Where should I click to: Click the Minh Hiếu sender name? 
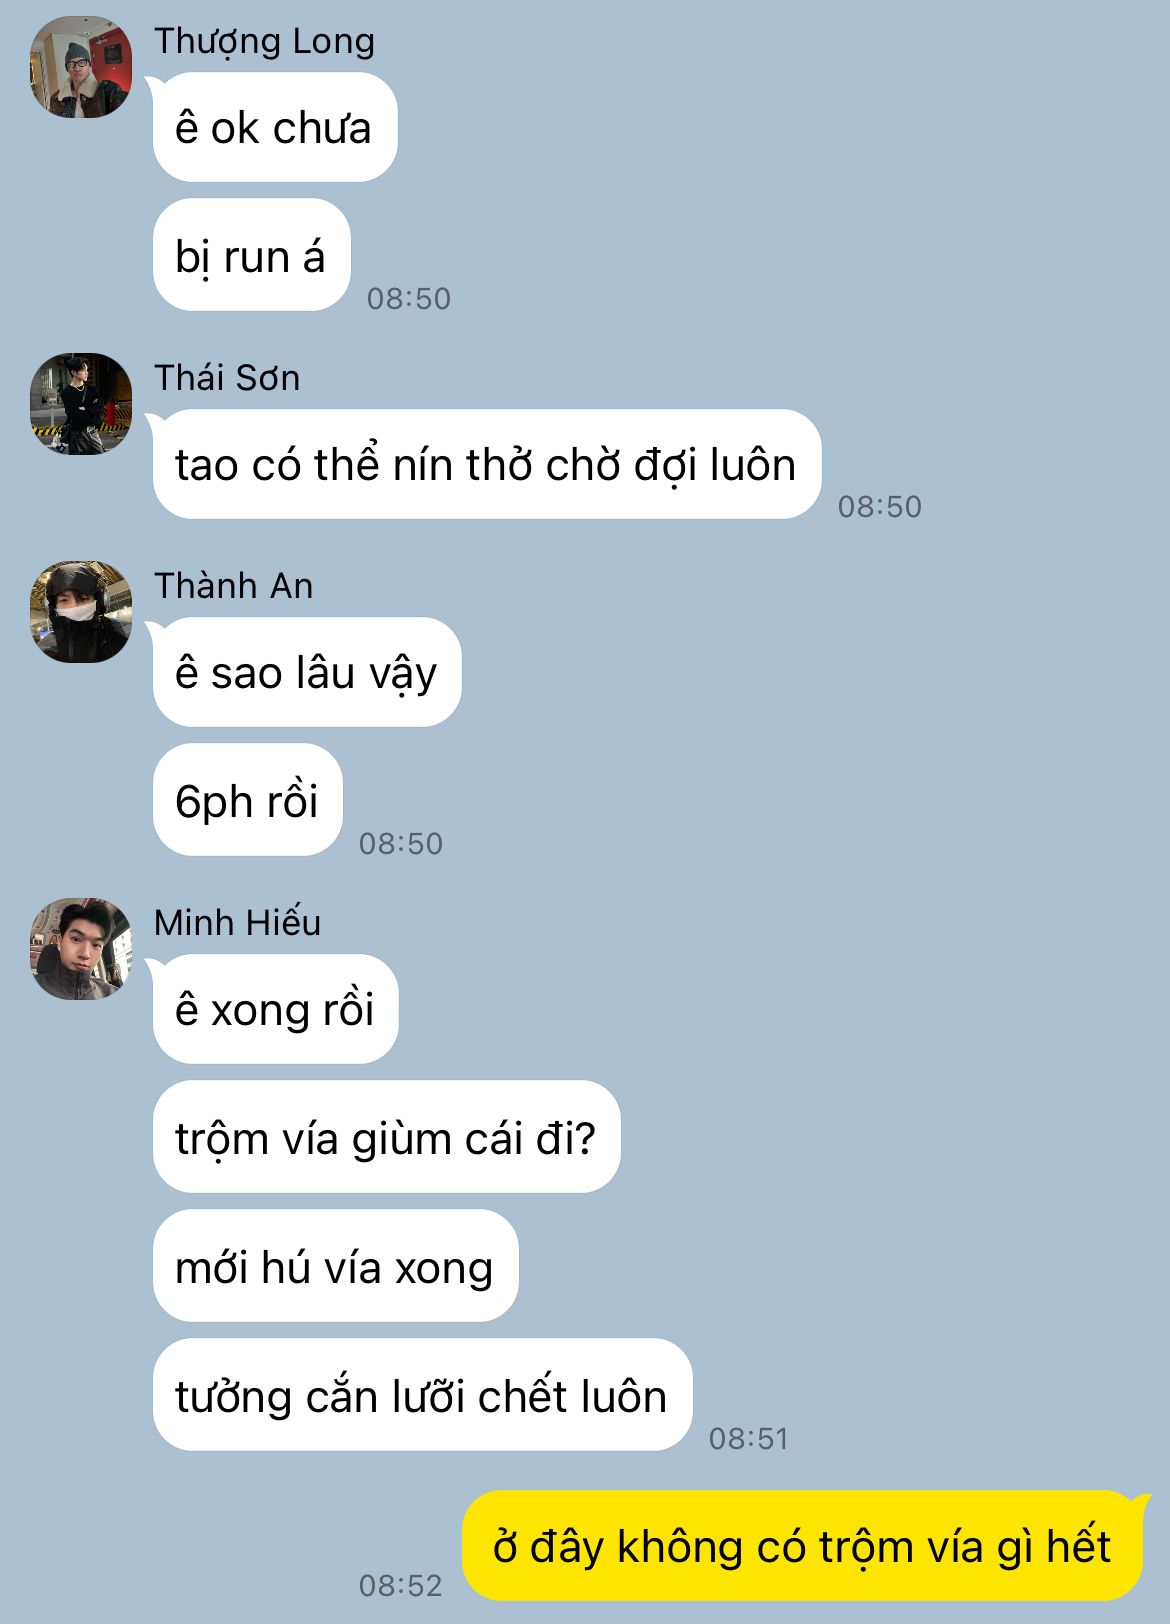[x=237, y=922]
